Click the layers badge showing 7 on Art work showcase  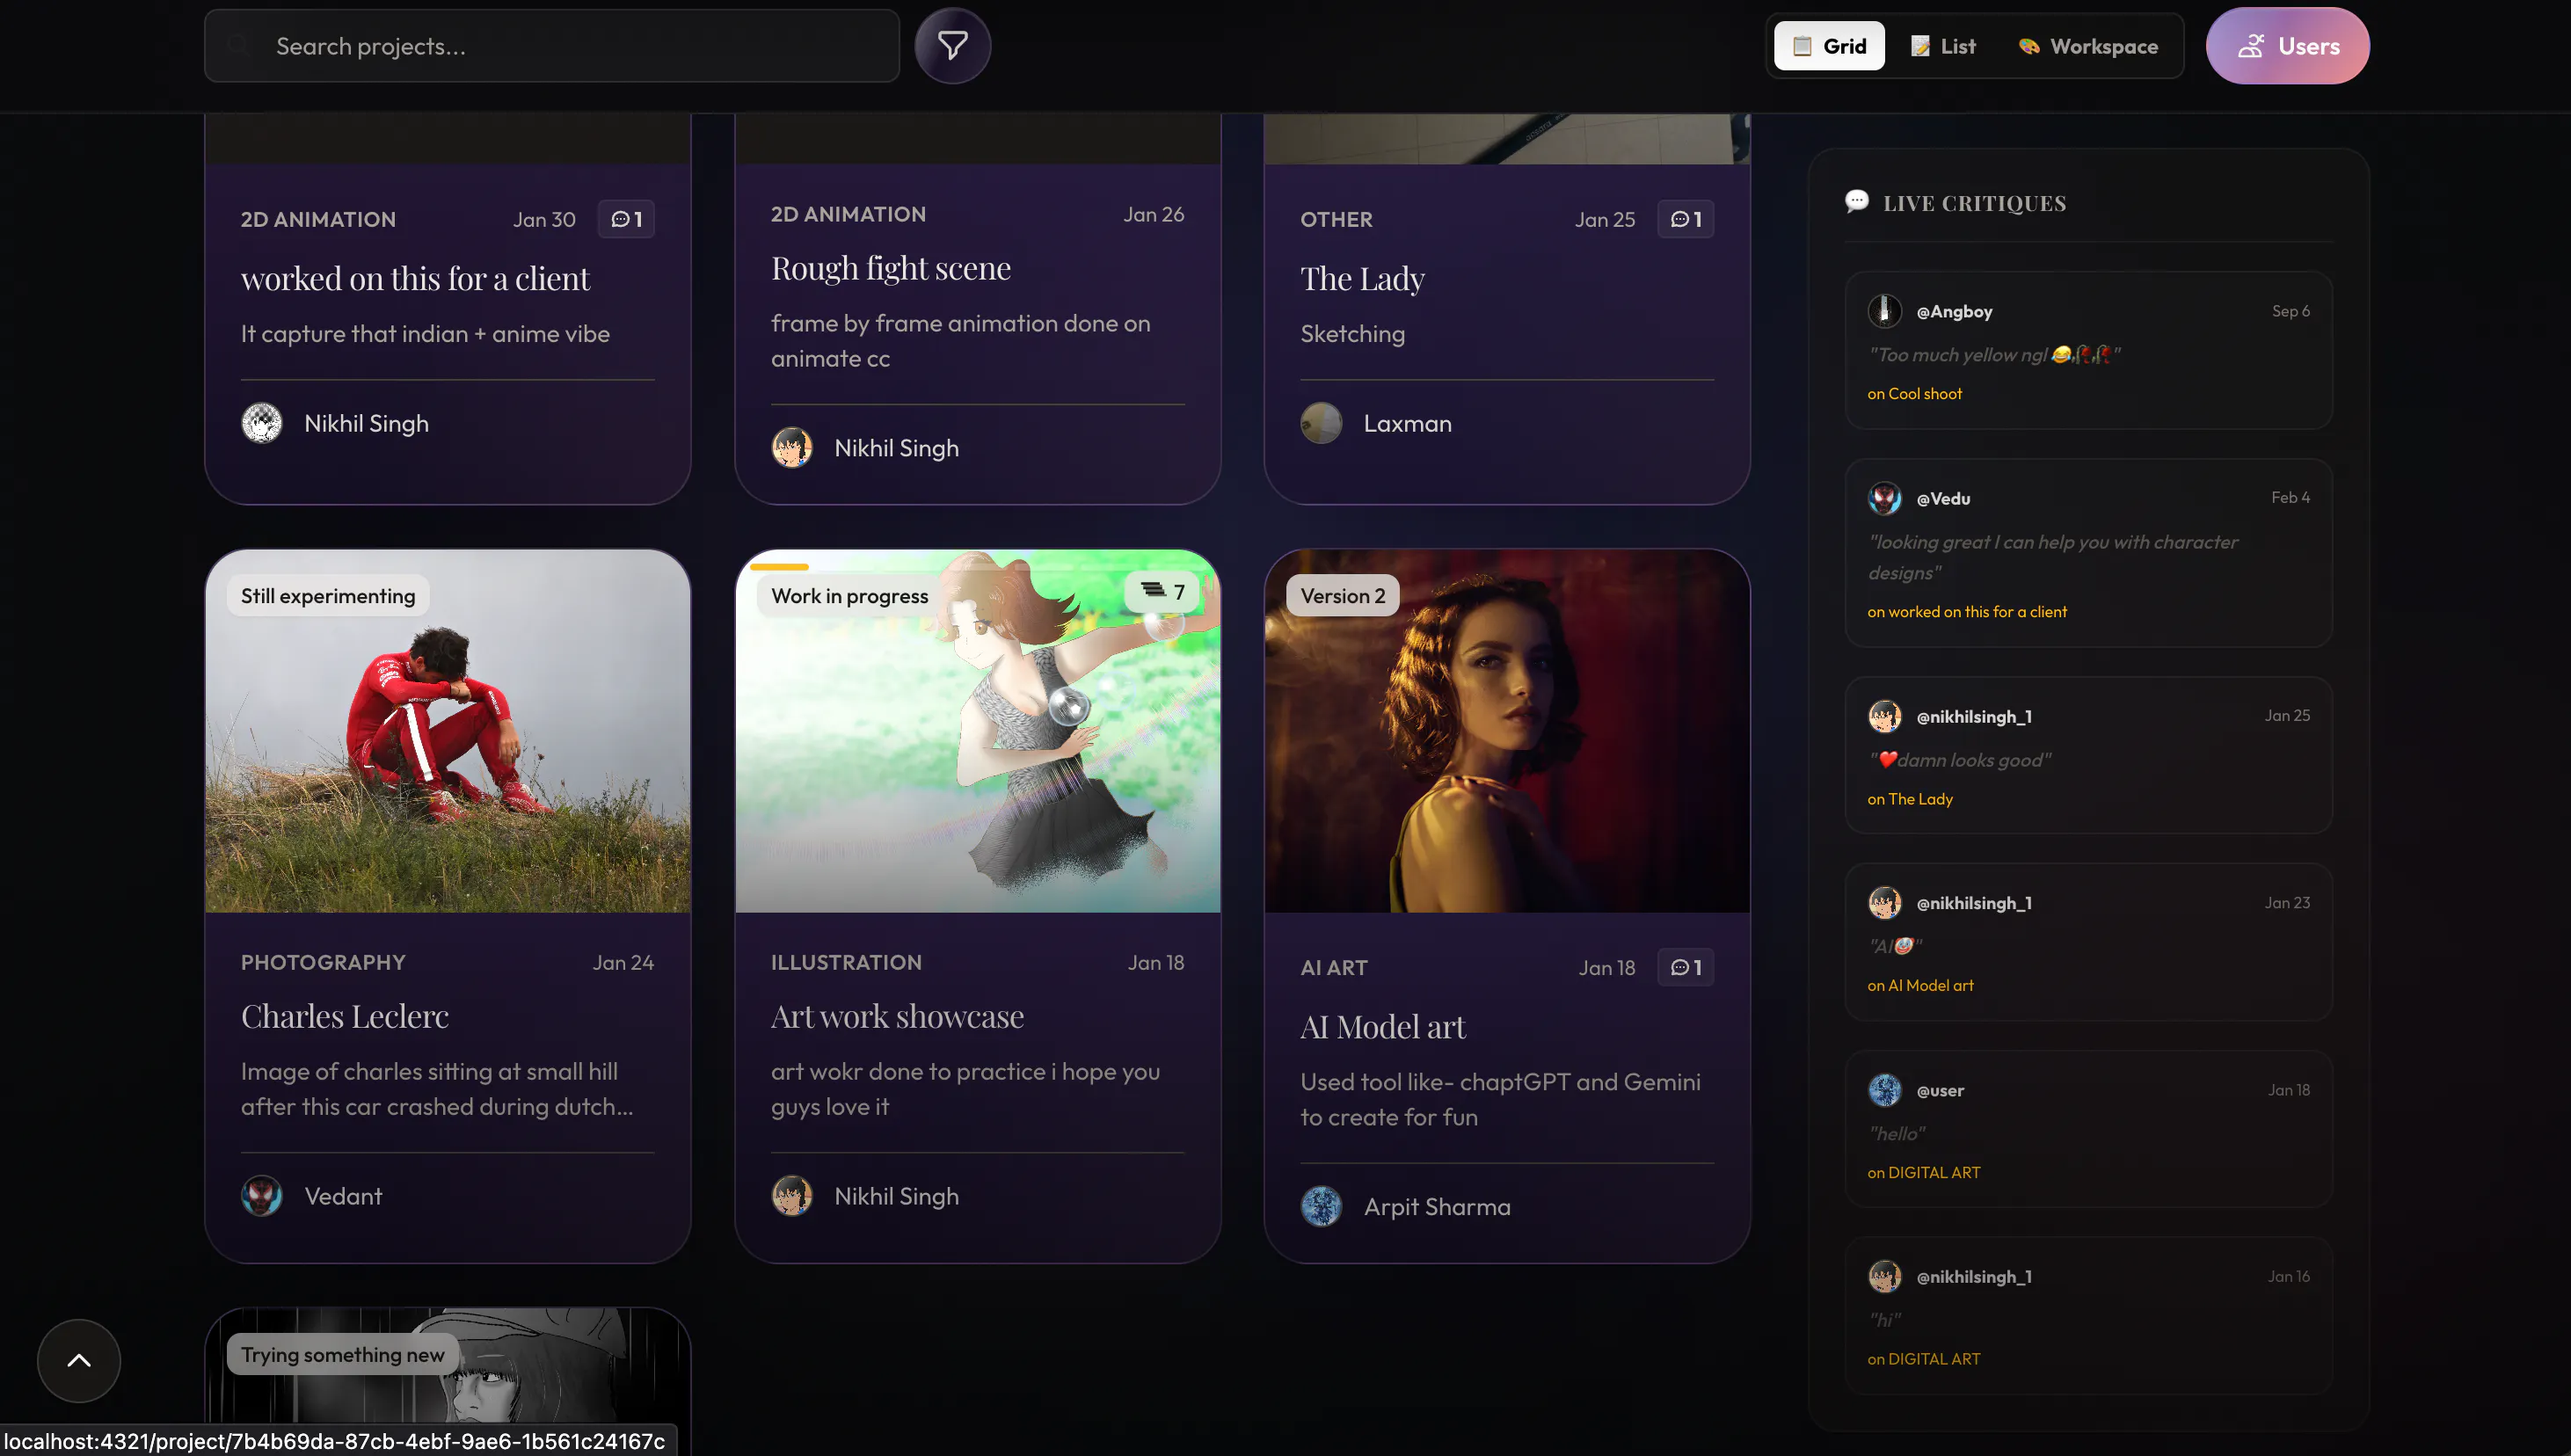click(x=1162, y=592)
